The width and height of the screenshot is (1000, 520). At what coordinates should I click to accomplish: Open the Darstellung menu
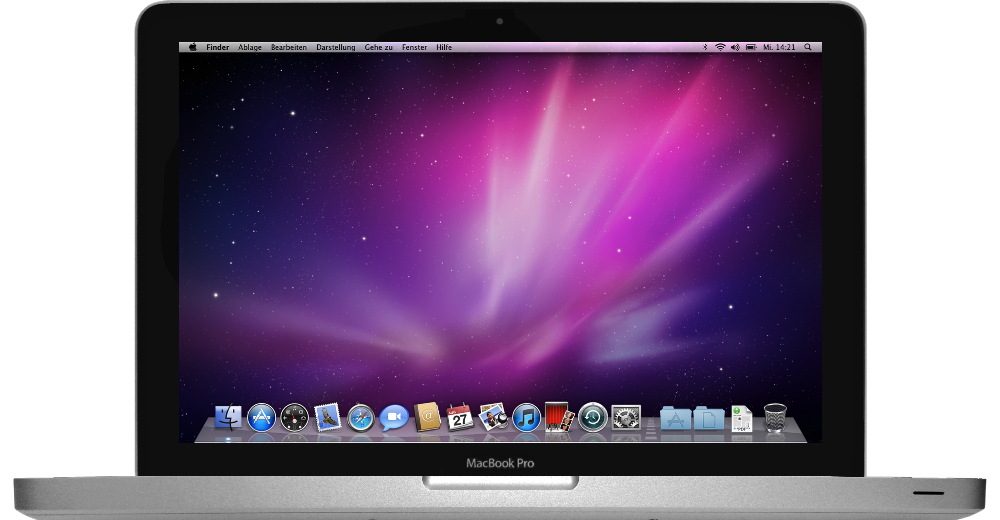click(x=335, y=47)
